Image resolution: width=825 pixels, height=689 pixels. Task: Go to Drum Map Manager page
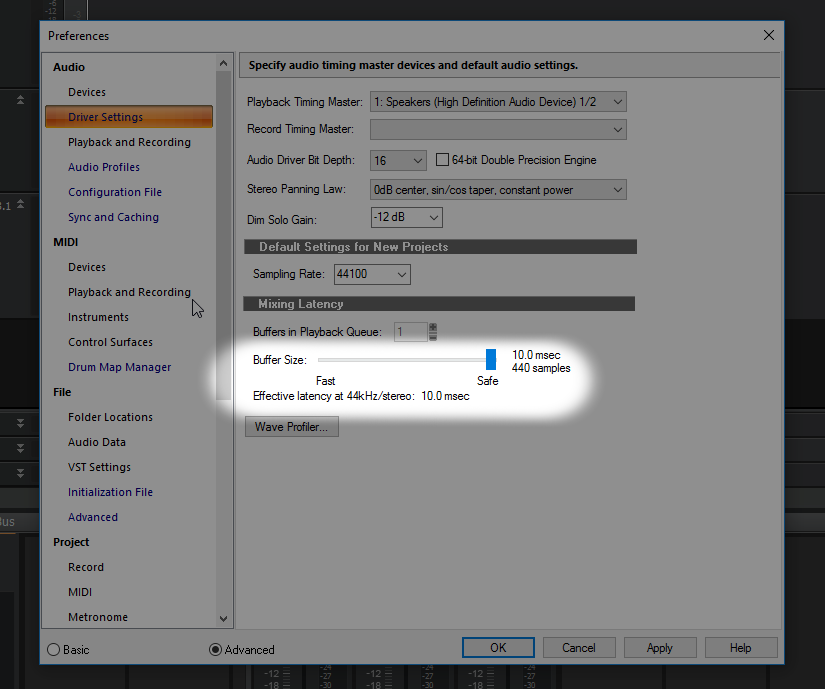pos(119,367)
